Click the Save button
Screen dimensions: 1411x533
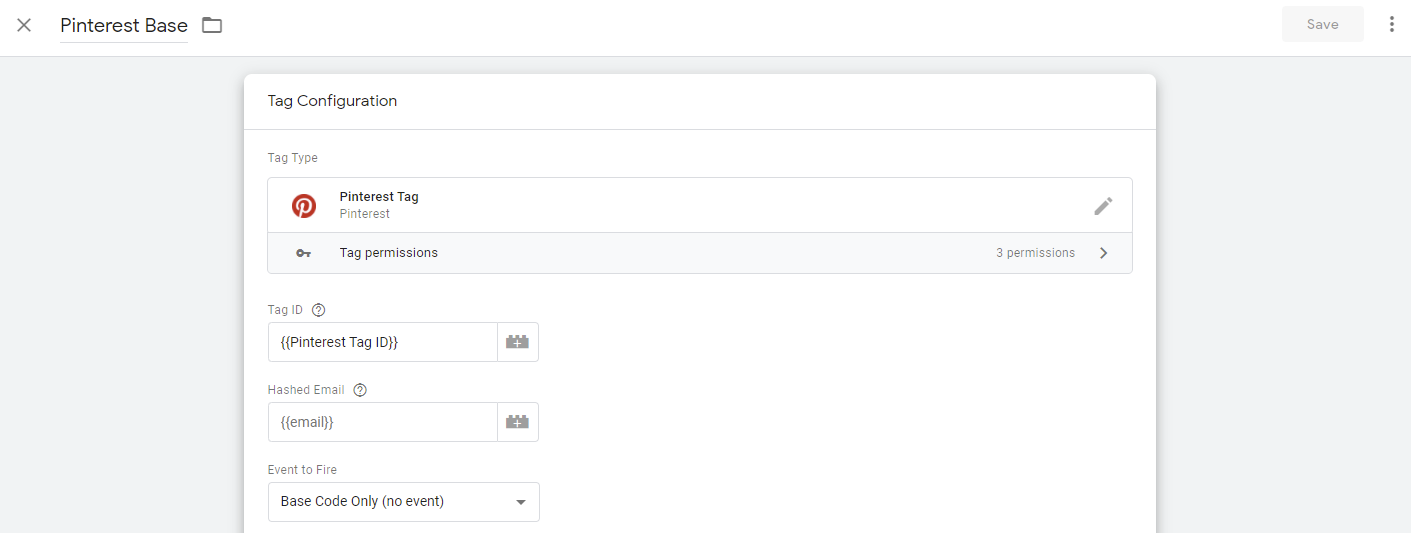(1322, 24)
